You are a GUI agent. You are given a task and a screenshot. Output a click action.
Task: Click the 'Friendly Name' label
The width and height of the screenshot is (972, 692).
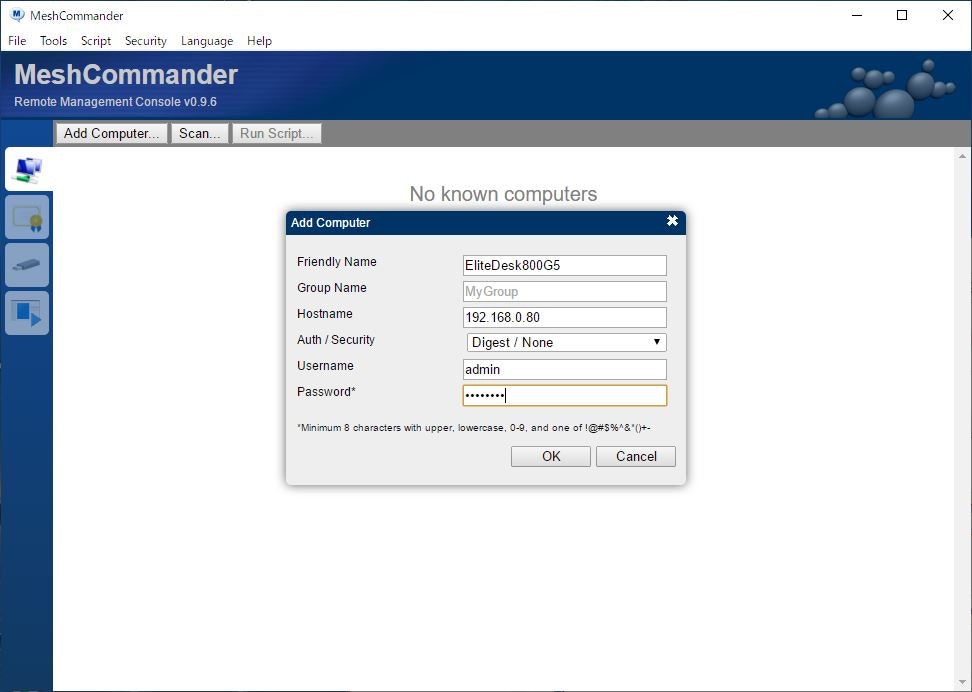point(337,262)
